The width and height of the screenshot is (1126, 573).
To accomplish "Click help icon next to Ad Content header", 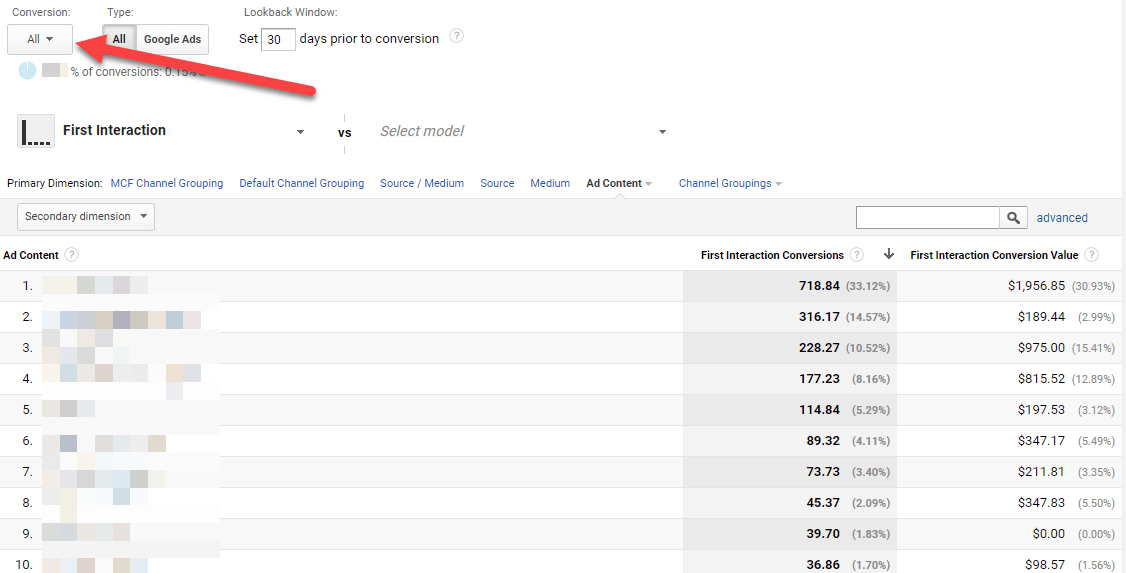I will pos(72,255).
